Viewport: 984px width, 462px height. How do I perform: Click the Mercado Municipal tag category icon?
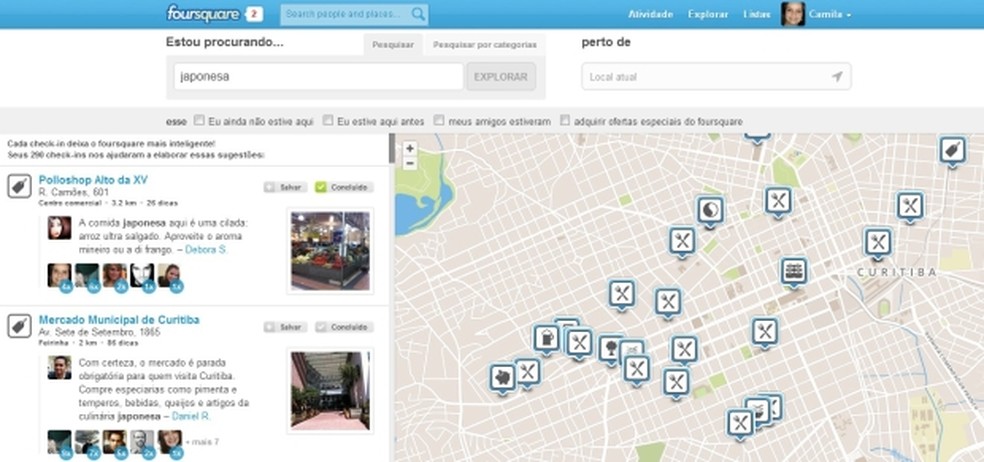coord(19,326)
